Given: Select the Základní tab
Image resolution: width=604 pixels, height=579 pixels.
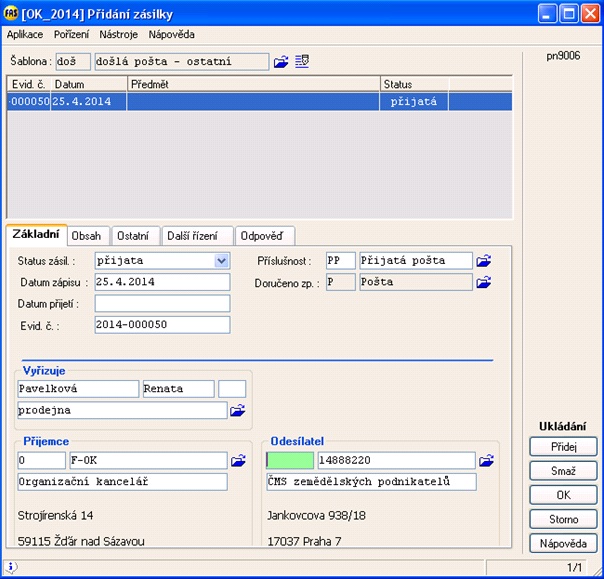Looking at the screenshot, I should (x=36, y=234).
